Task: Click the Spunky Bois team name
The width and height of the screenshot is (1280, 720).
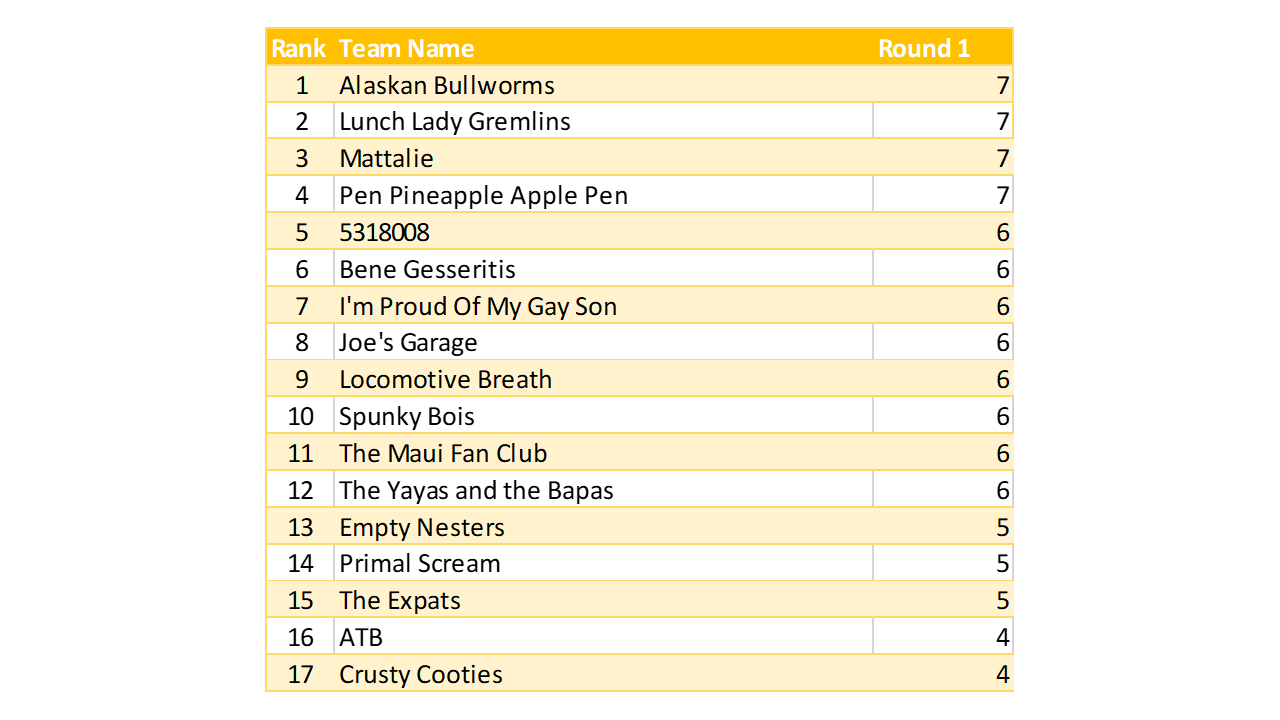Action: (407, 417)
